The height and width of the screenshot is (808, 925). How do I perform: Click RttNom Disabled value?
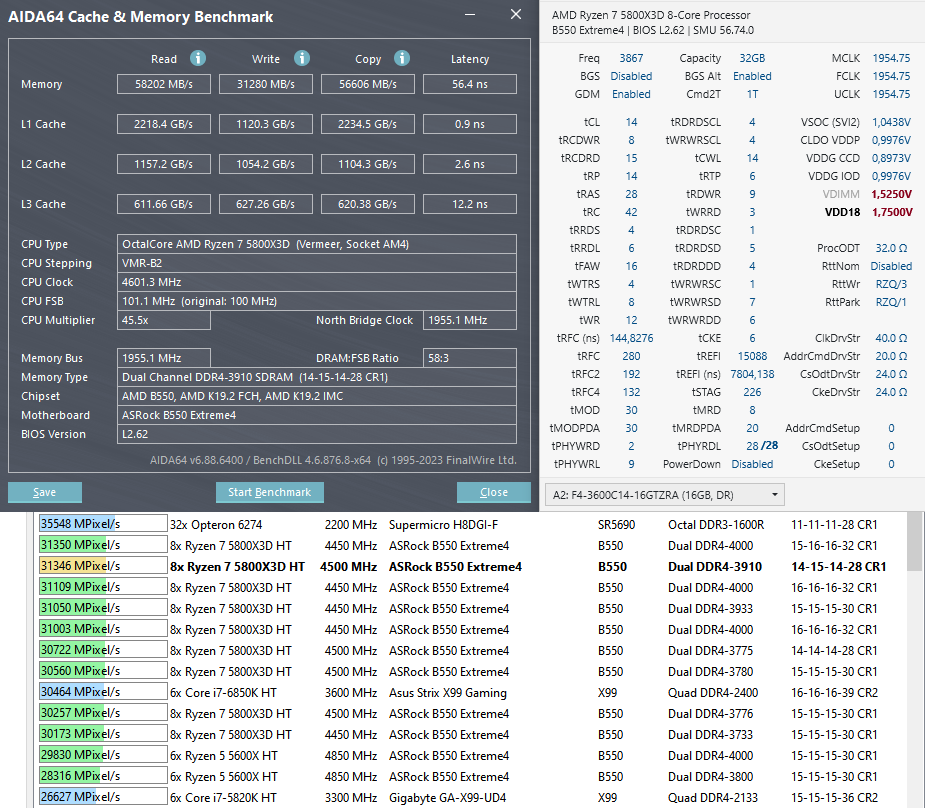point(891,266)
